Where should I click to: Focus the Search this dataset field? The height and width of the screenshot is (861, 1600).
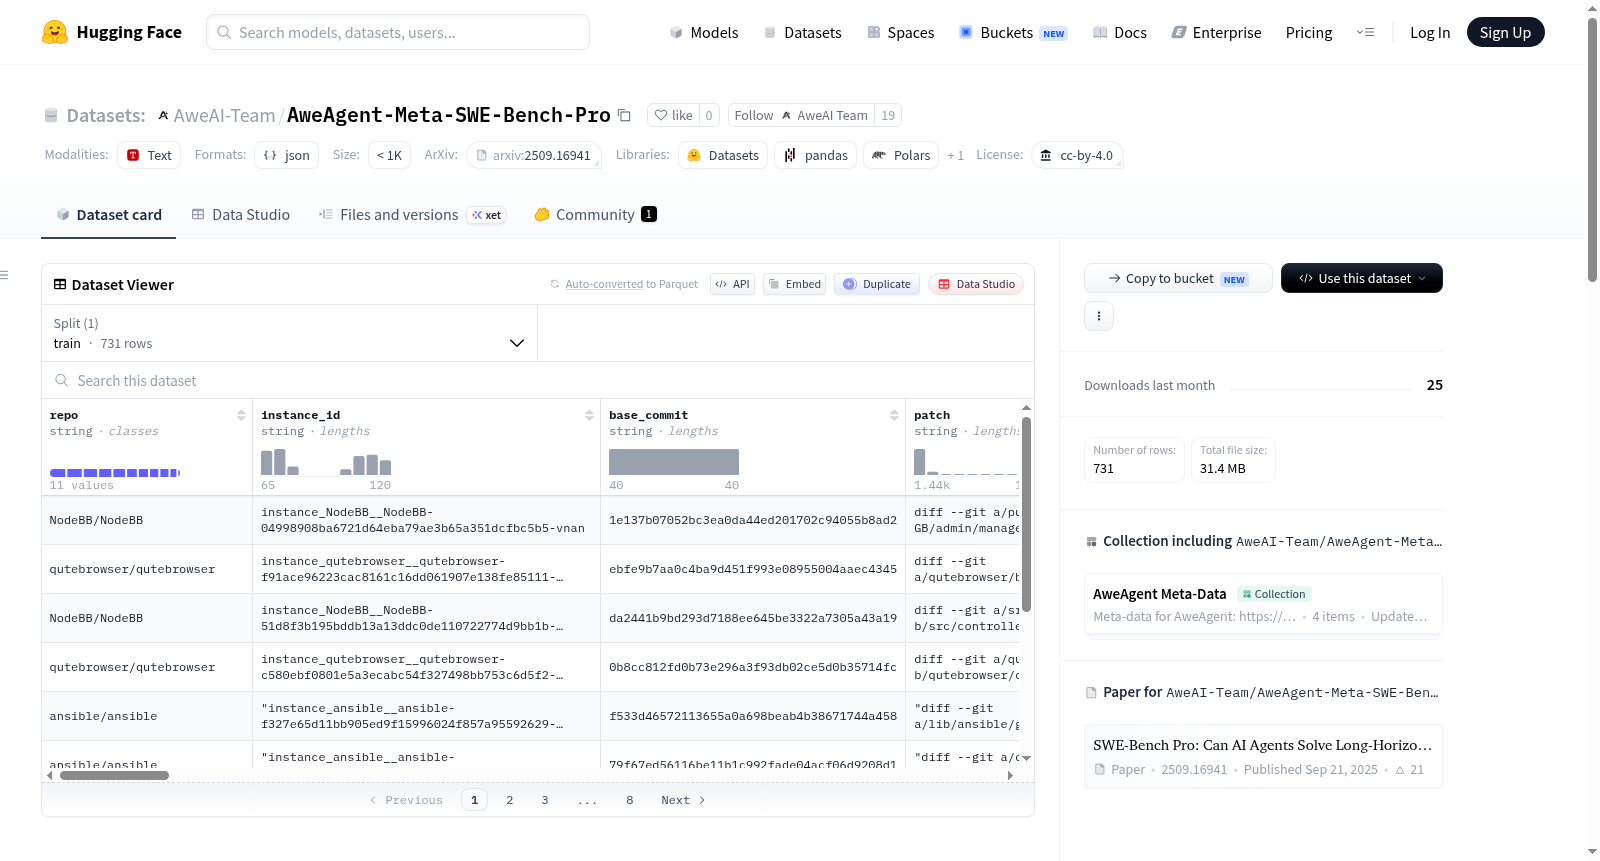click(538, 380)
